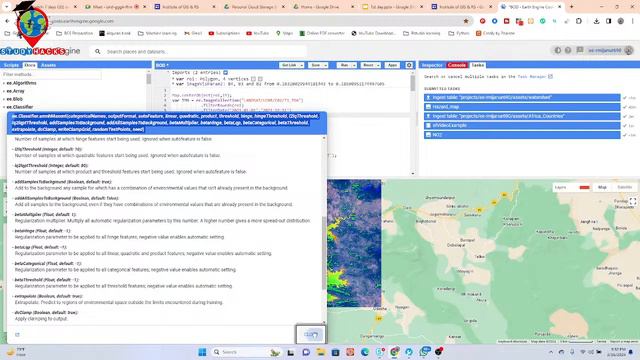Open the Task Manager link

531,76
